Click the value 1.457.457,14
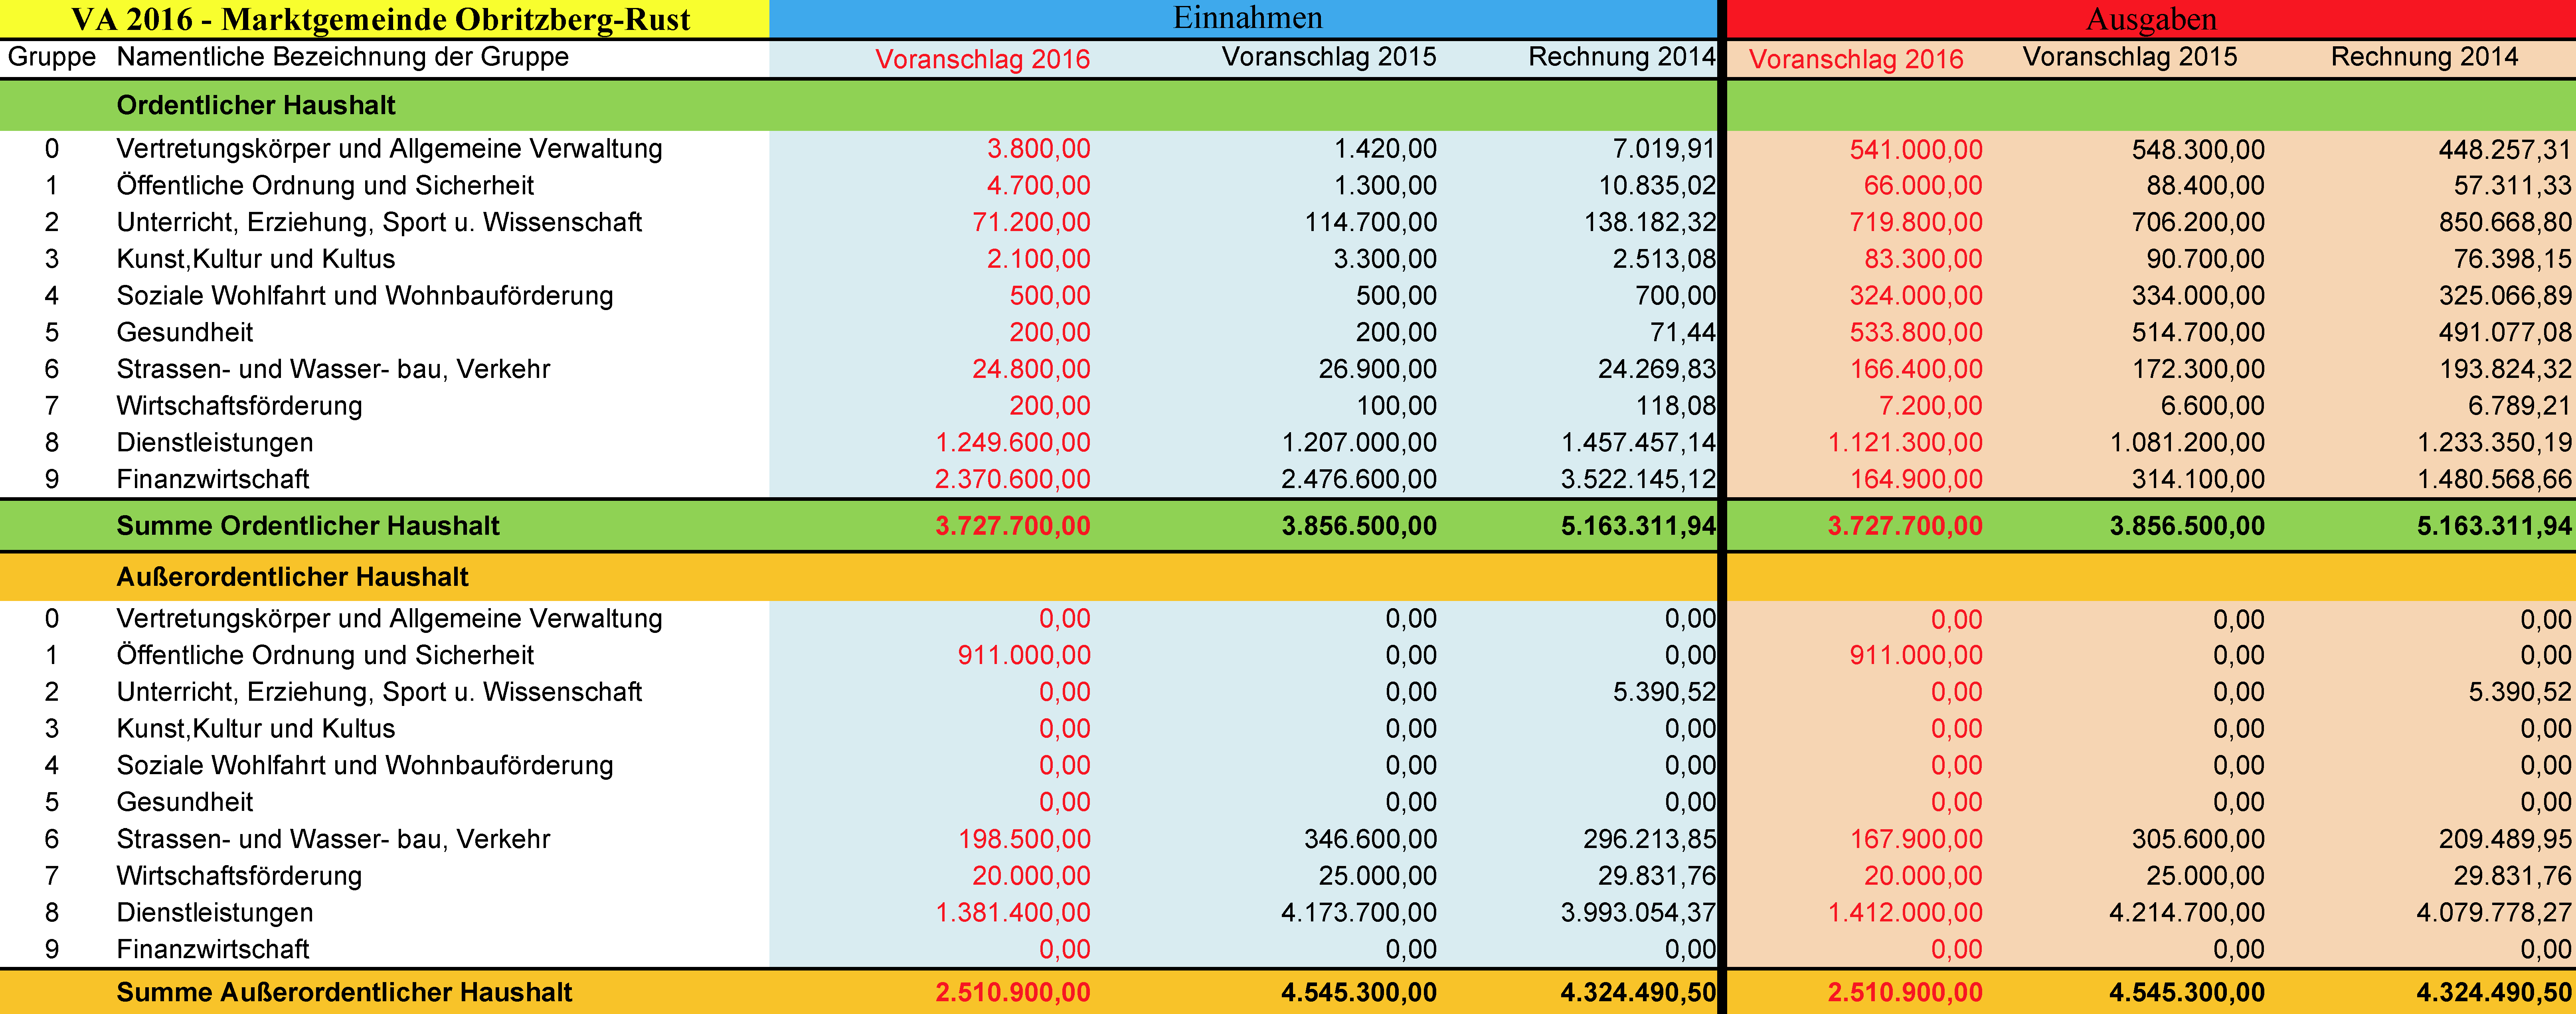 [1639, 443]
